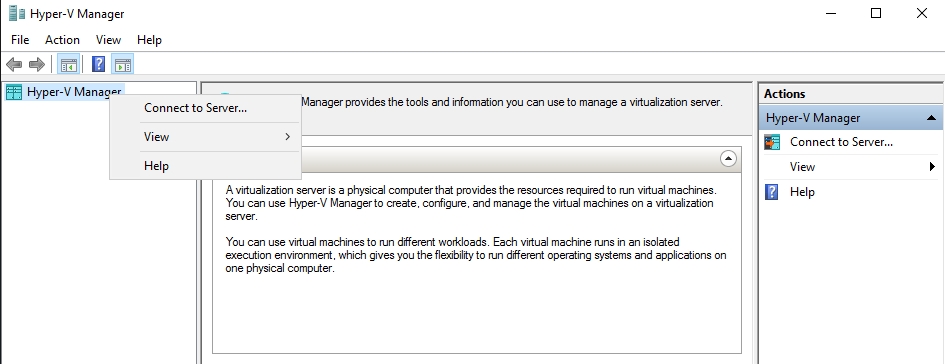This screenshot has height=364, width=945.
Task: Click the Hyper-V Manager title bar app icon
Action: click(x=17, y=13)
